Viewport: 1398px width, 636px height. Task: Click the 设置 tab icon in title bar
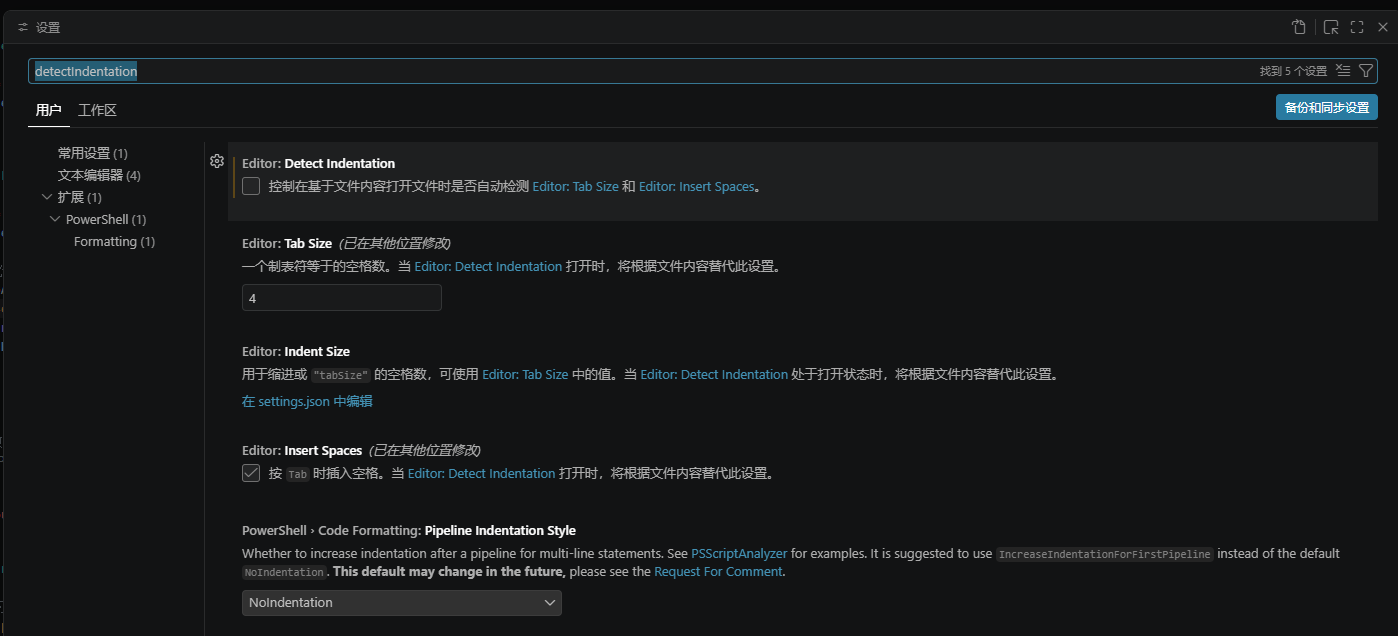23,28
